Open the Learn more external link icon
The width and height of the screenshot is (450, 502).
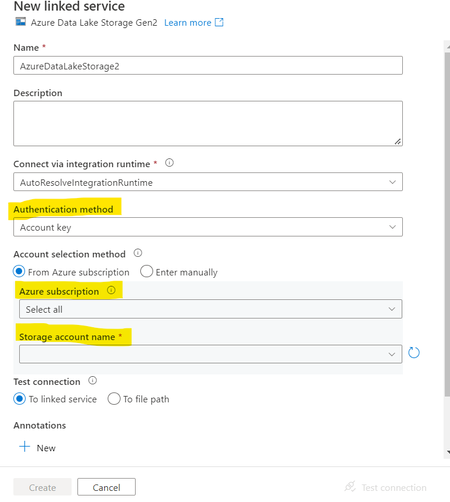point(219,22)
